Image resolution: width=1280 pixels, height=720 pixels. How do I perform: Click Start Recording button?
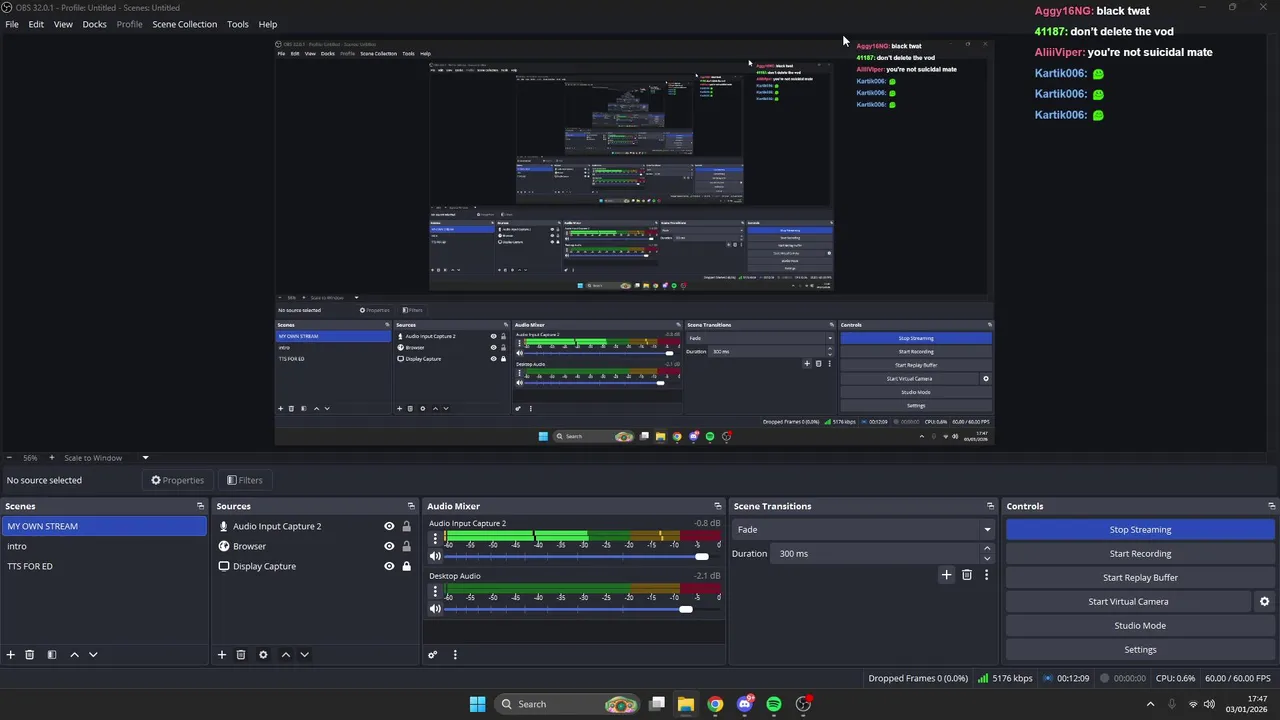pyautogui.click(x=1140, y=554)
